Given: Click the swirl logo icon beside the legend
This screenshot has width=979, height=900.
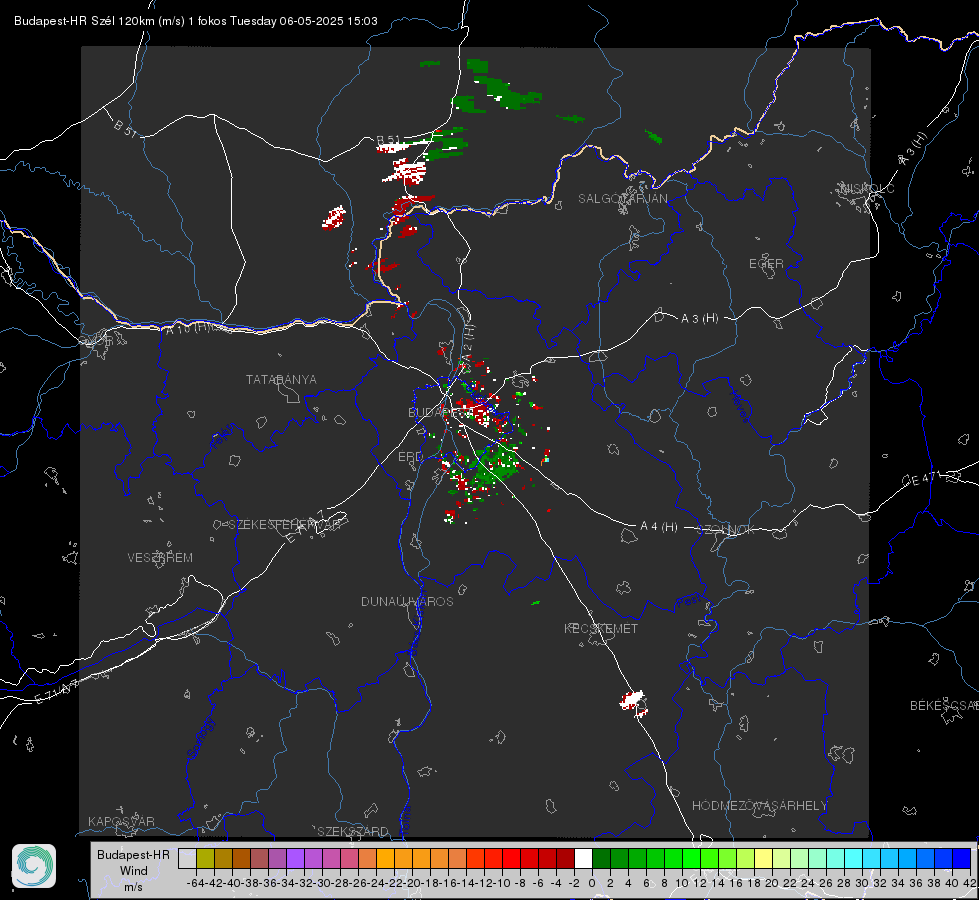Looking at the screenshot, I should point(34,866).
